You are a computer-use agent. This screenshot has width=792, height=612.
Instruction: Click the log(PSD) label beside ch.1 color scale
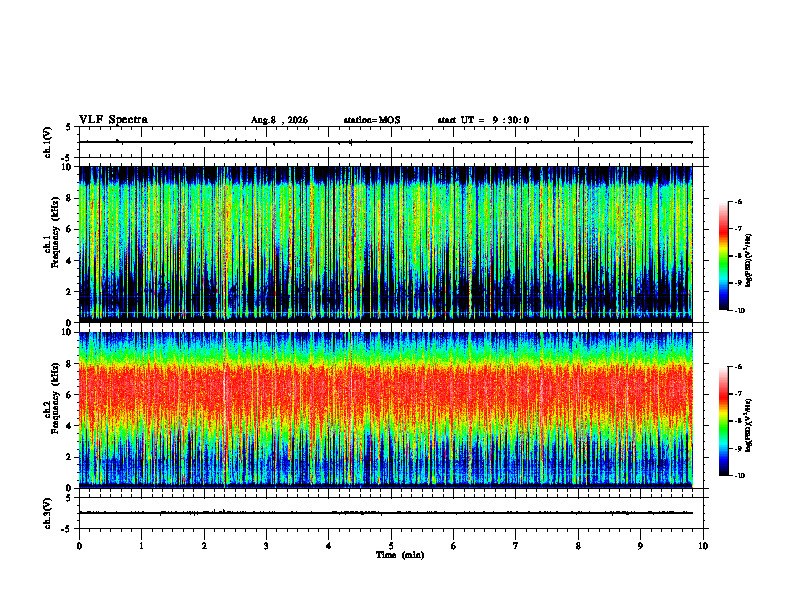(749, 261)
